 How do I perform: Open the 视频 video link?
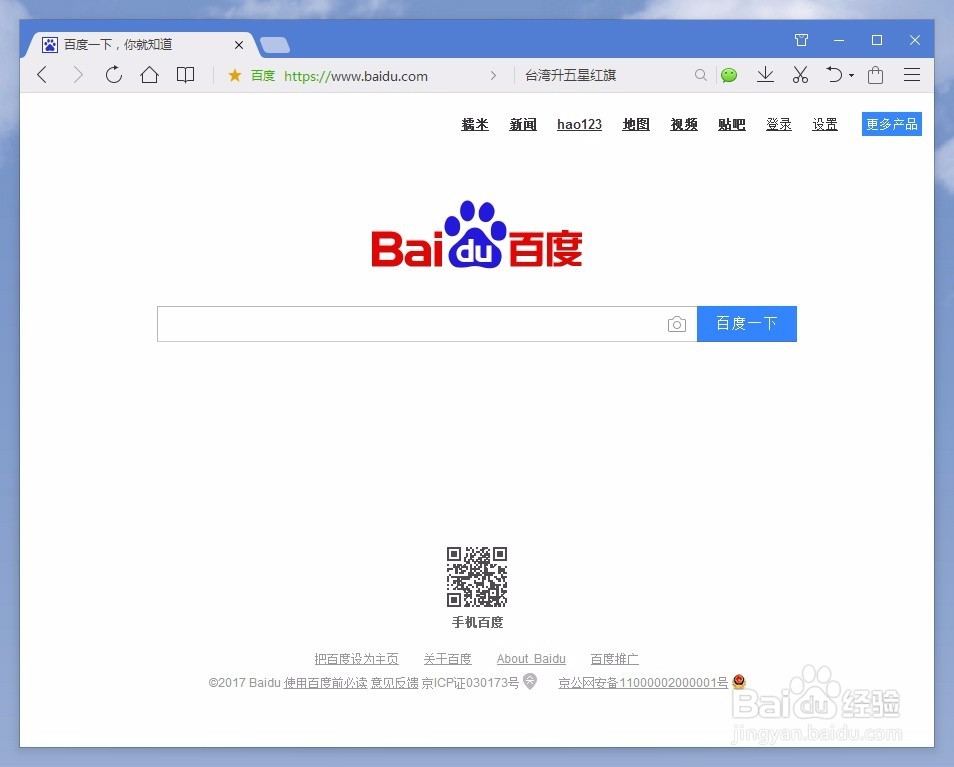click(684, 125)
